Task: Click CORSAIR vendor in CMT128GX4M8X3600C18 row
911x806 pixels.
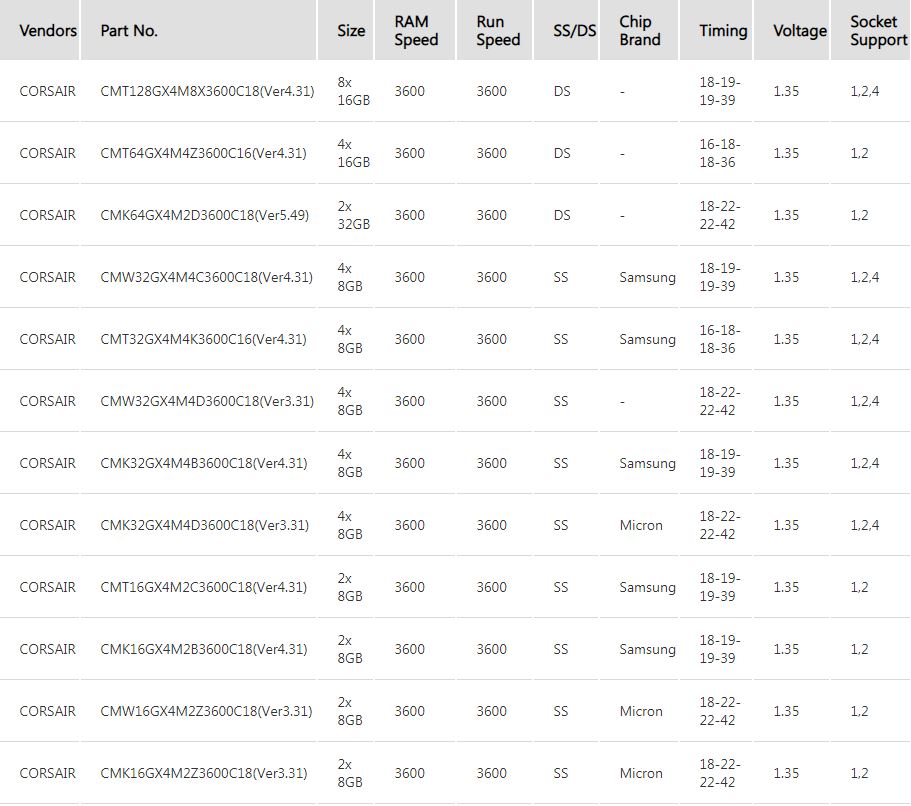Action: [48, 91]
